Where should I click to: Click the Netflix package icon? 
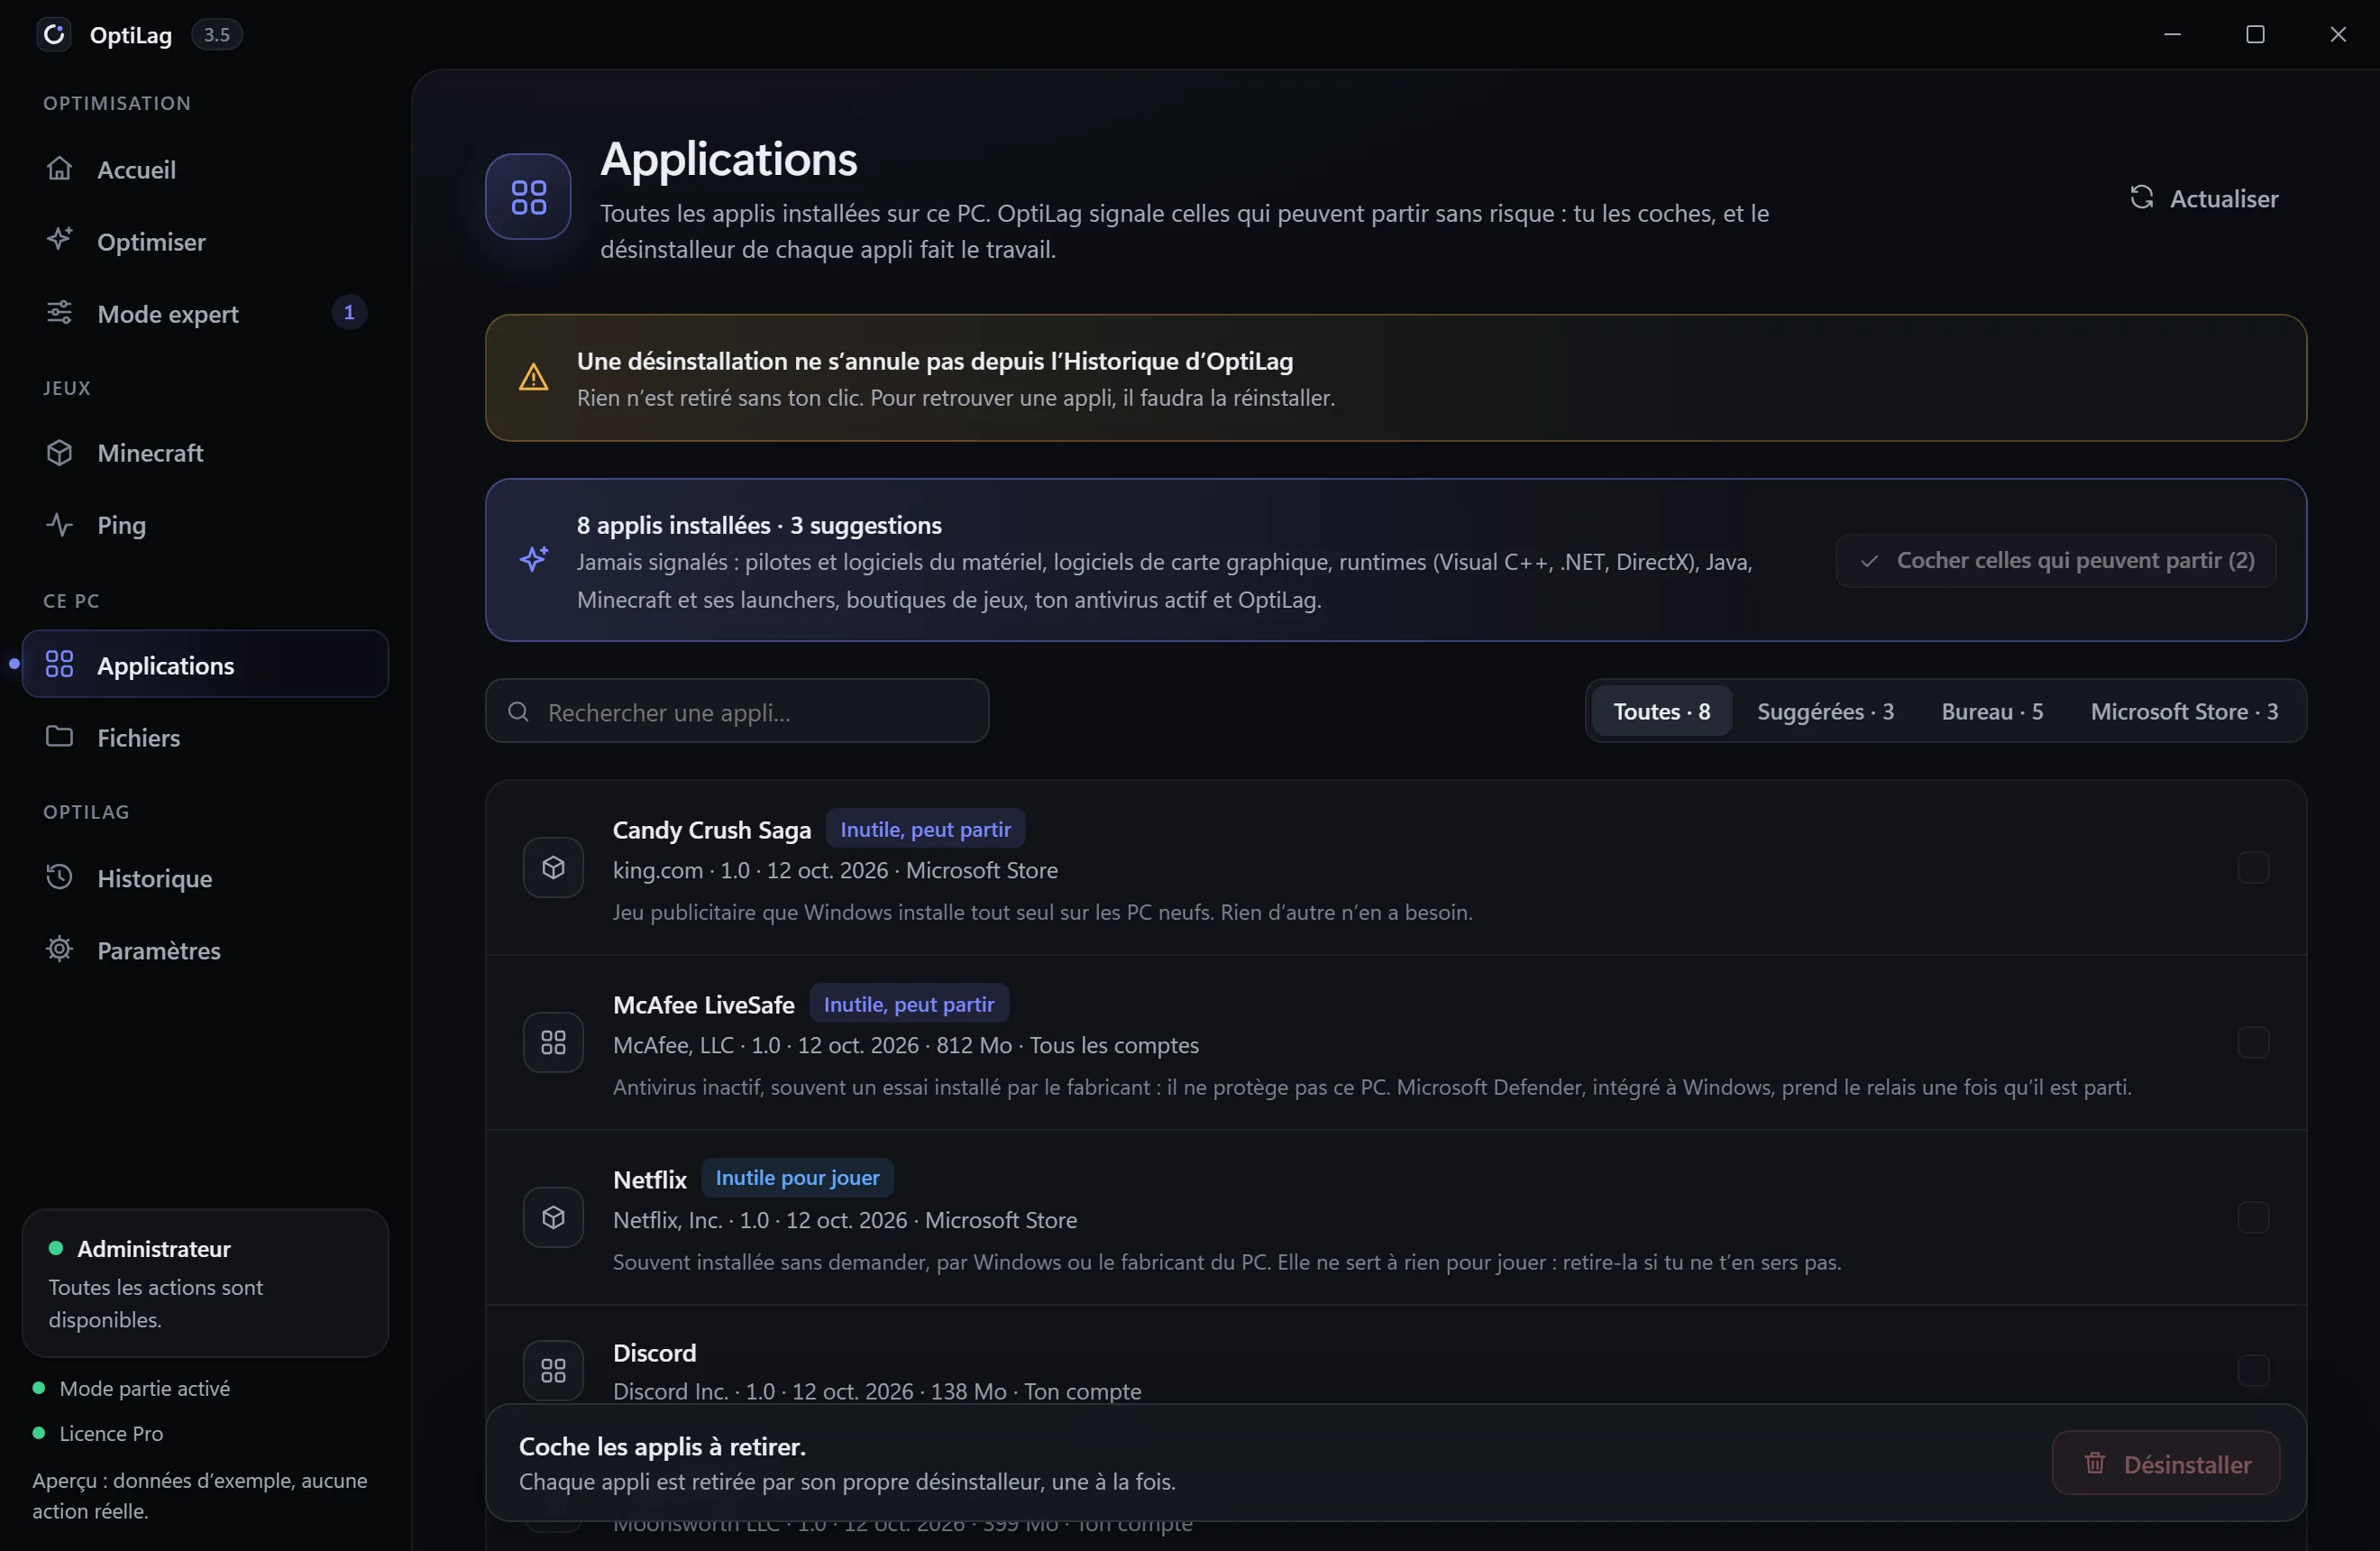tap(553, 1217)
